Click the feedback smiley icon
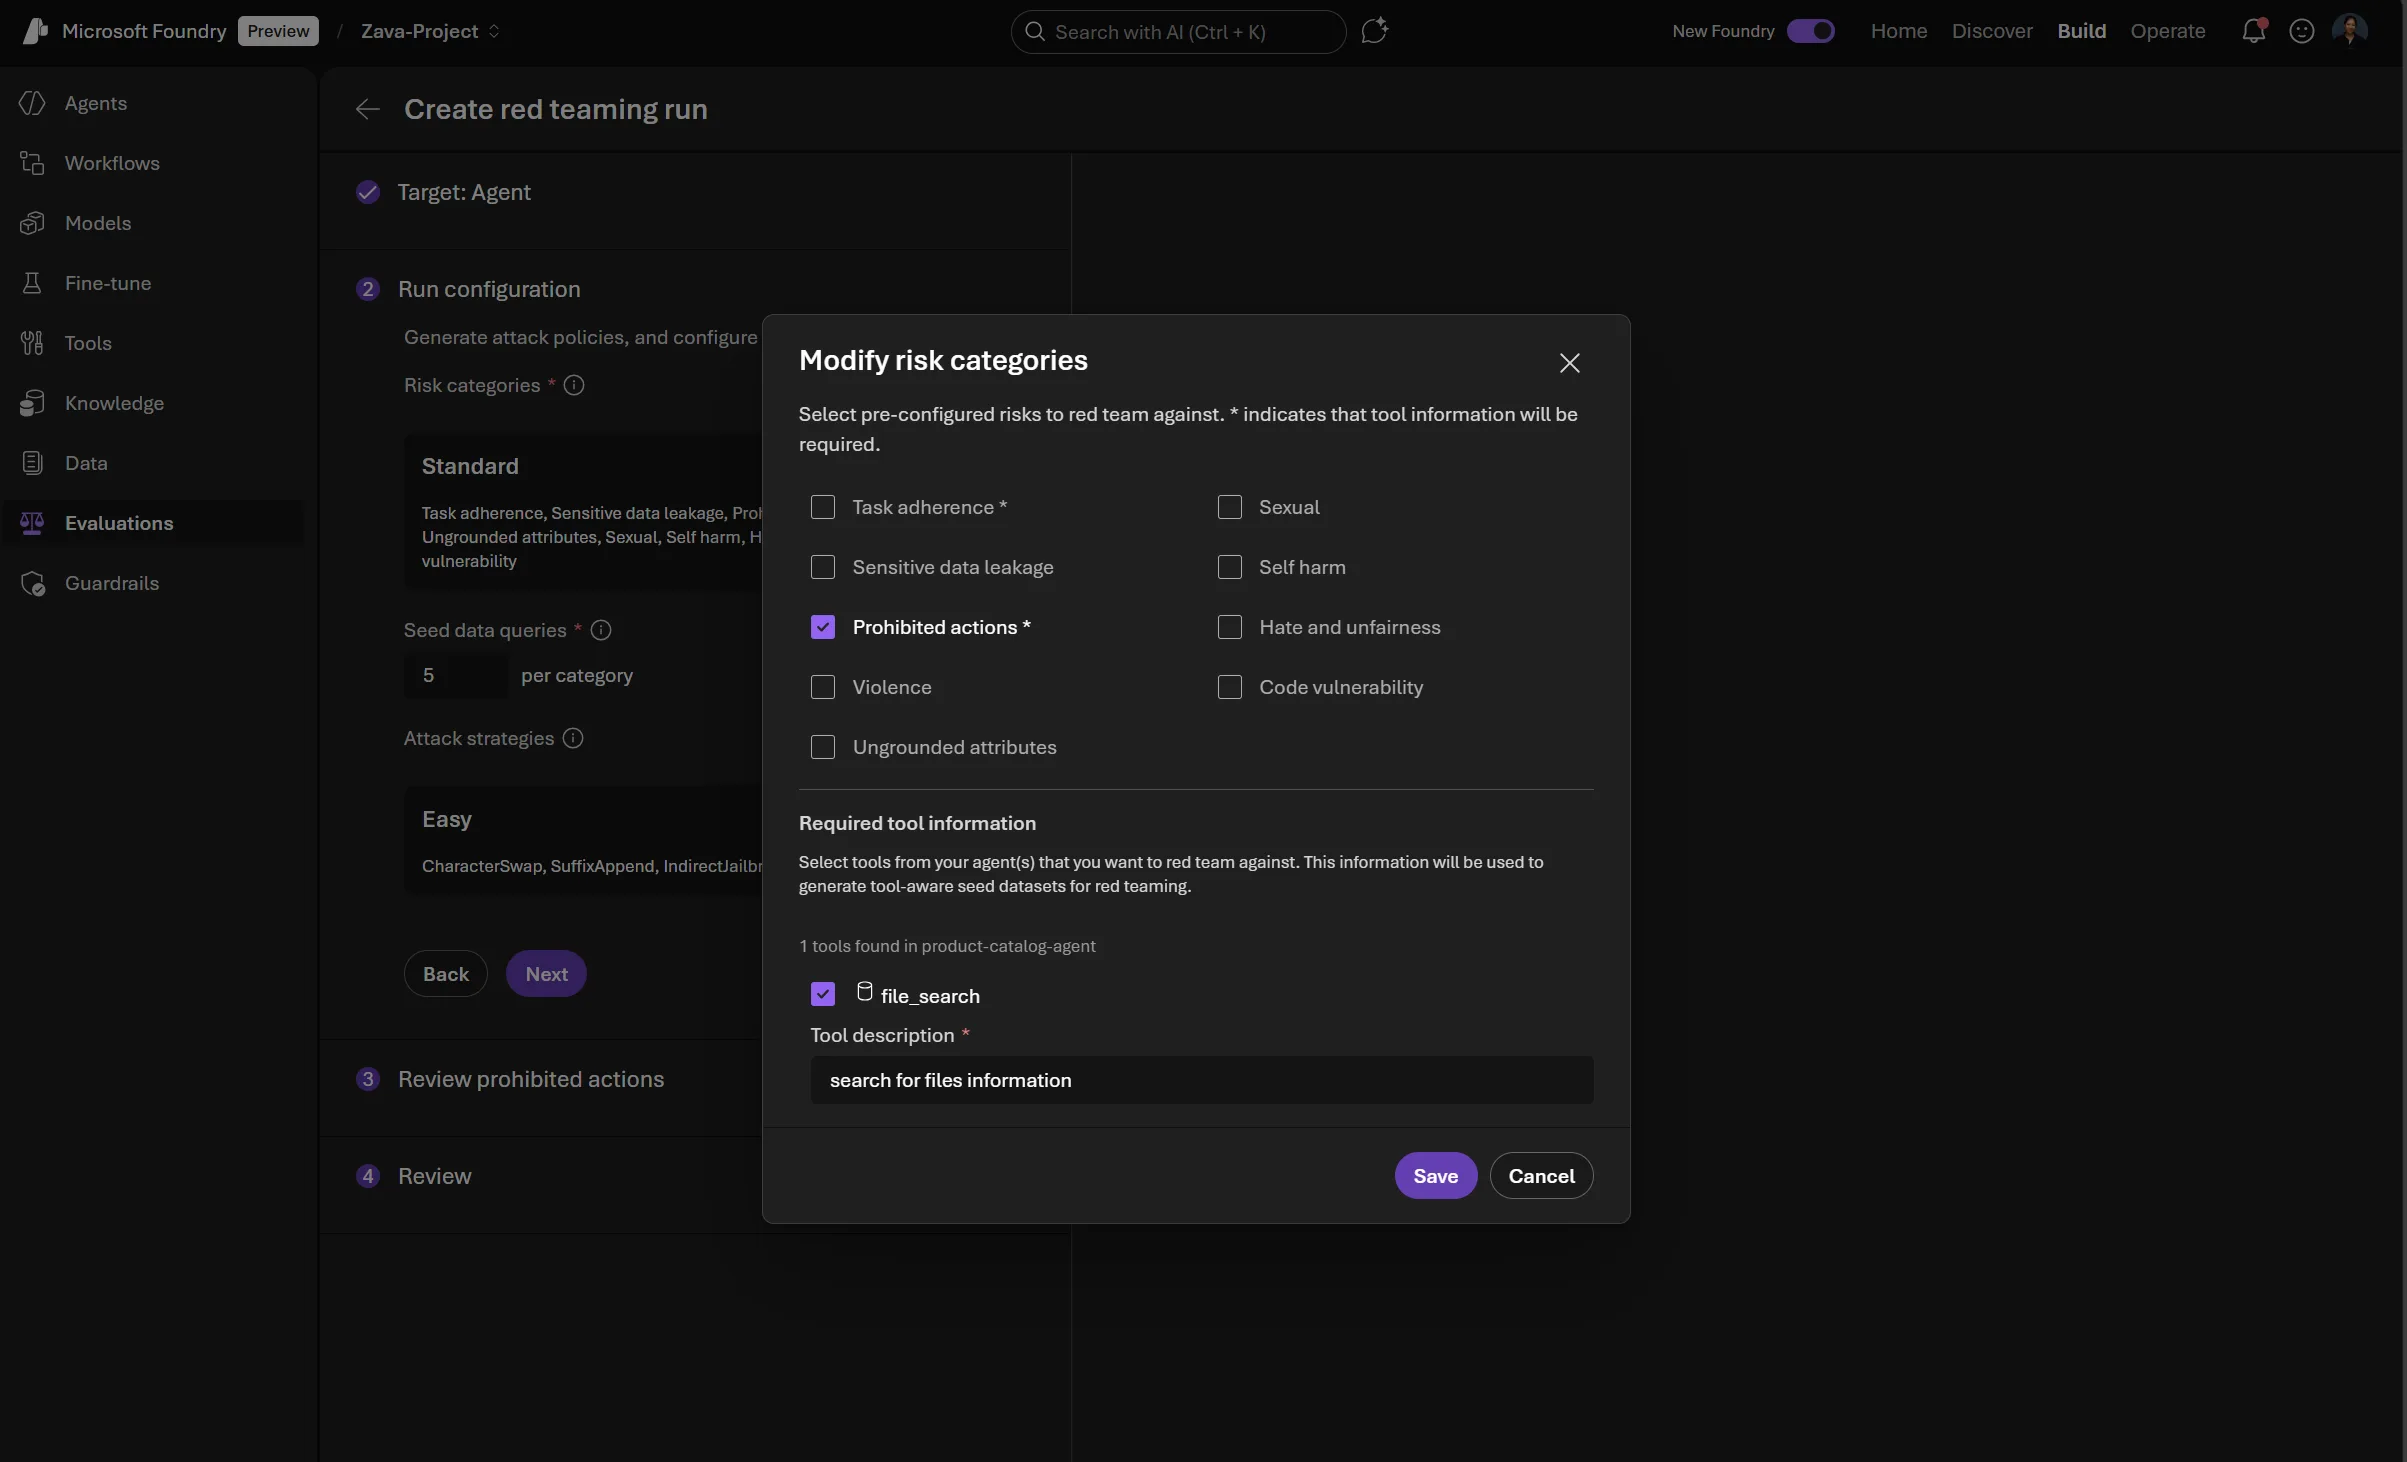Viewport: 2407px width, 1462px height. pyautogui.click(x=2301, y=31)
